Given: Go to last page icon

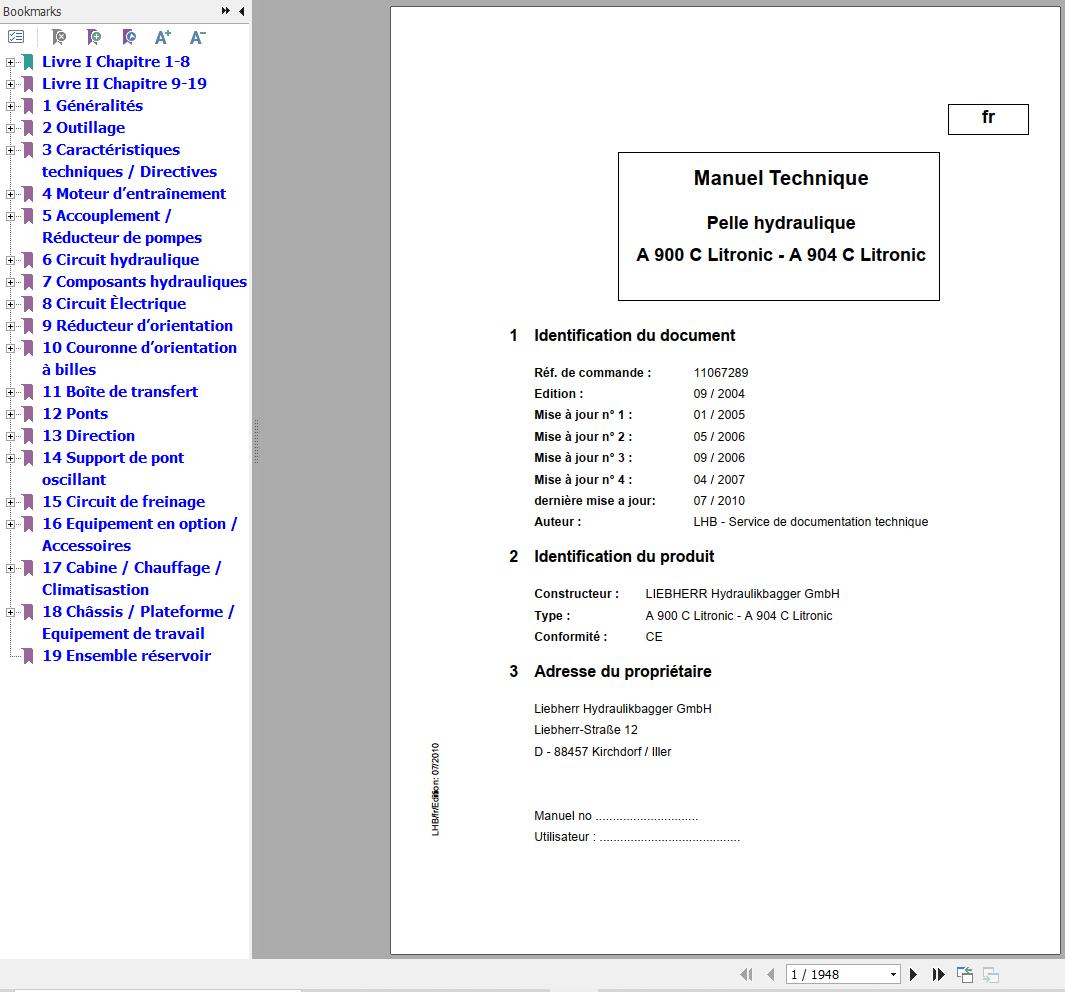Looking at the screenshot, I should [x=938, y=974].
